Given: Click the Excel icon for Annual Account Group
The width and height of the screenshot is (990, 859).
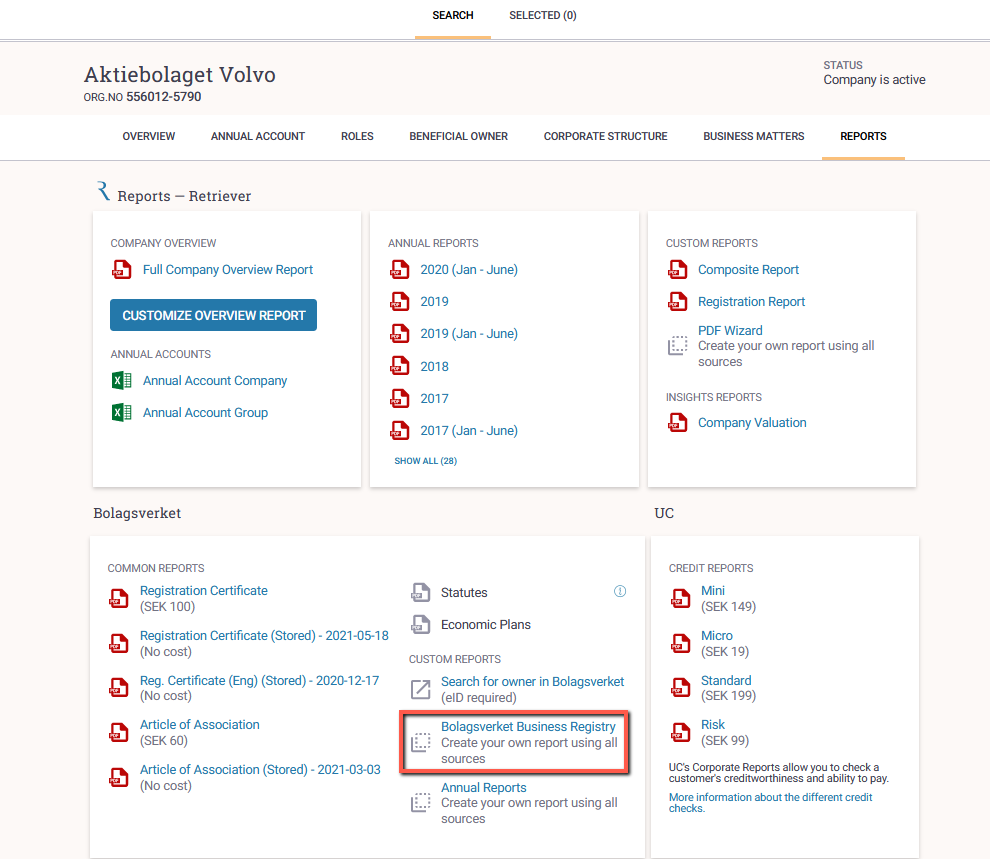Looking at the screenshot, I should coord(122,413).
